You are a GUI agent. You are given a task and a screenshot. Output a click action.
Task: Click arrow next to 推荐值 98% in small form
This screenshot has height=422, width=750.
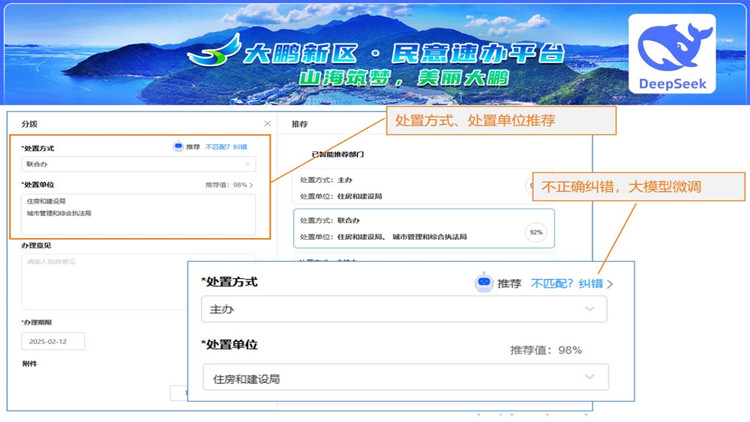pos(251,185)
